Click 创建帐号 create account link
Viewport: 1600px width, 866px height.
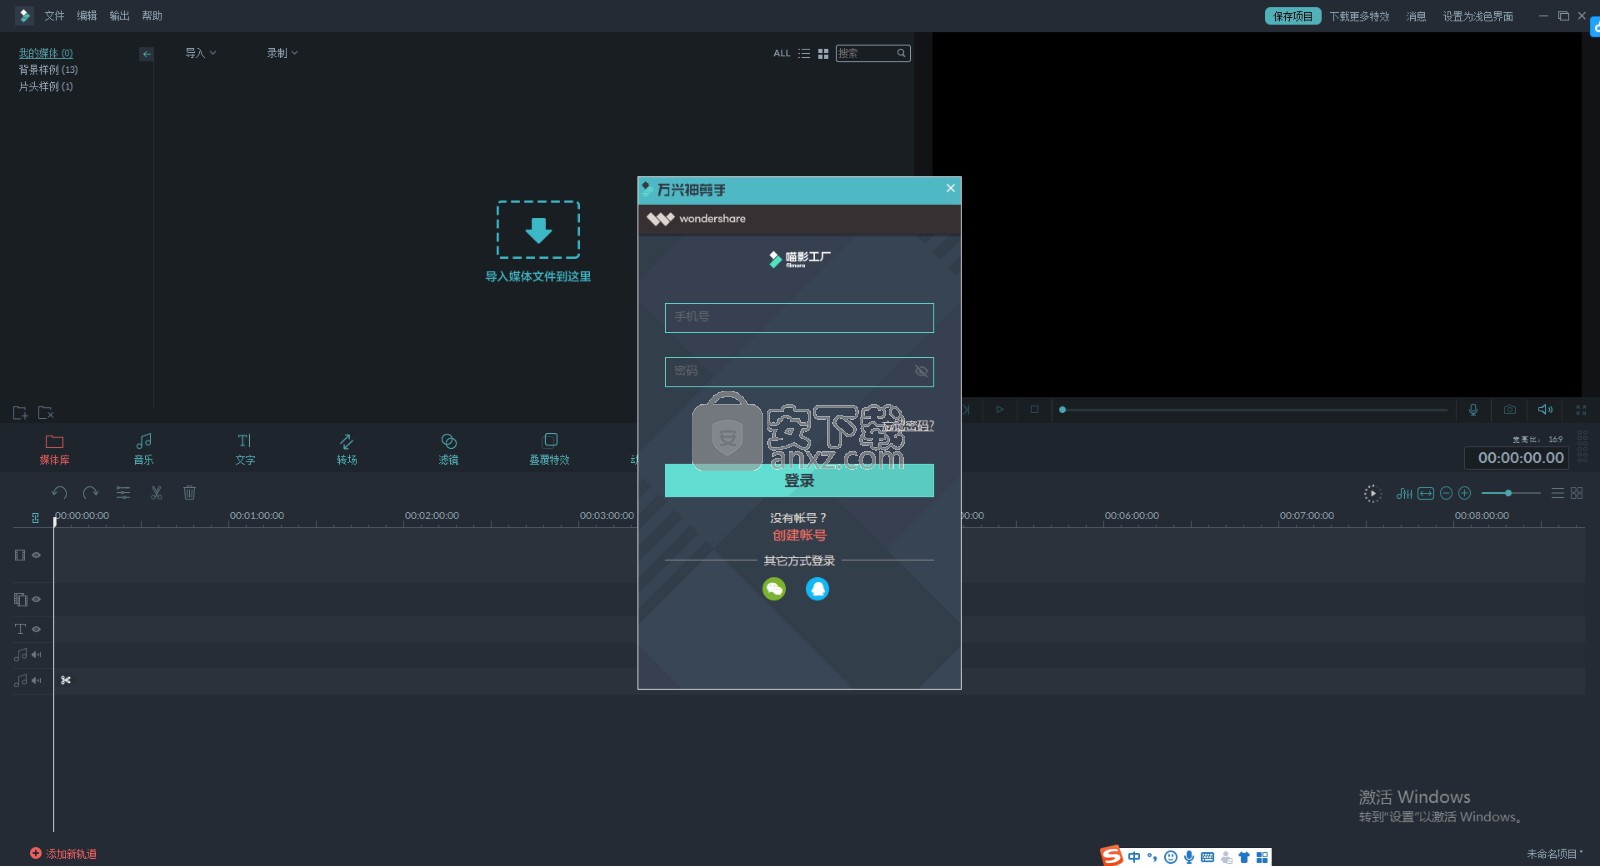[x=799, y=536]
